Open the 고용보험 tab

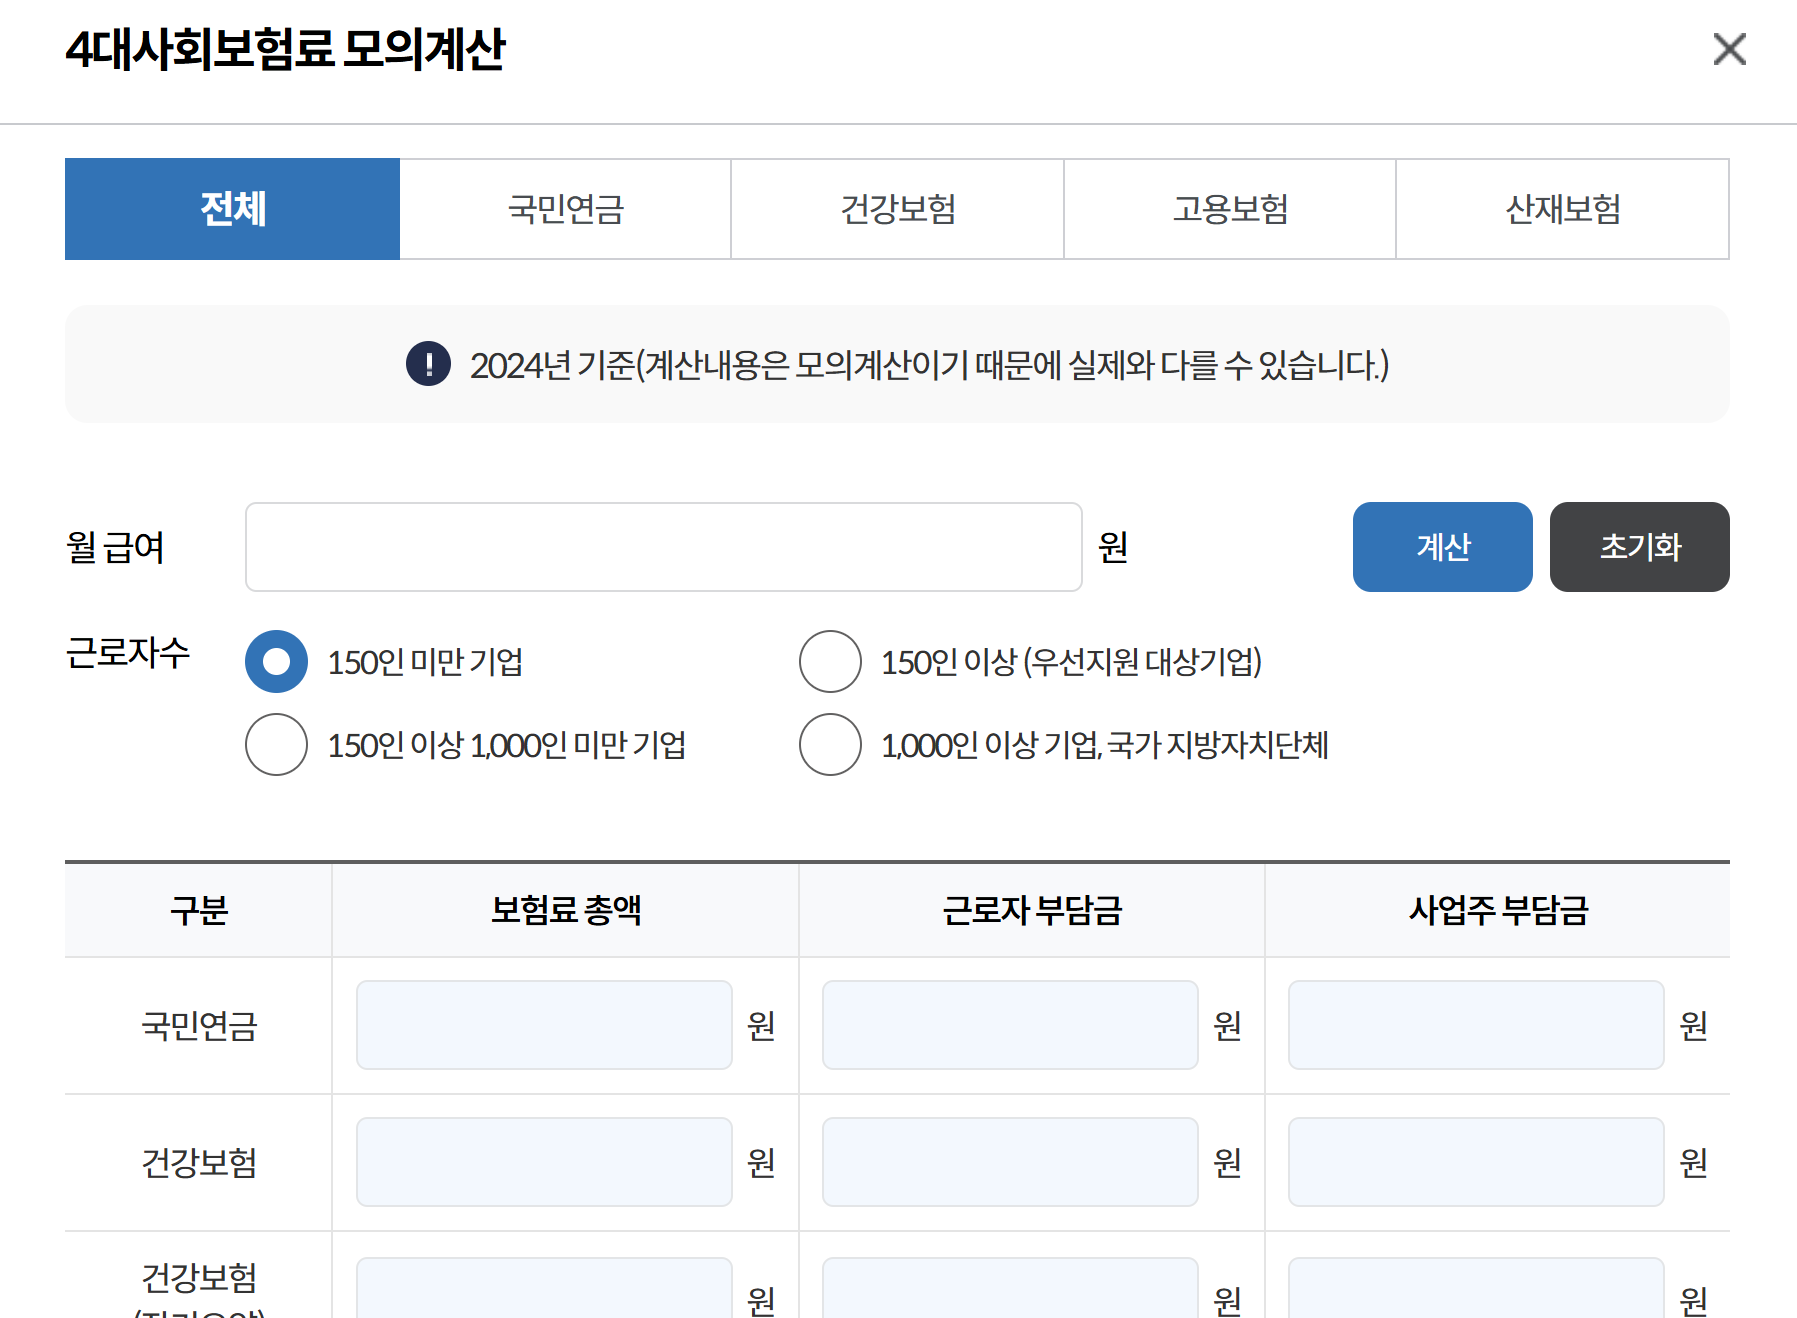1229,209
